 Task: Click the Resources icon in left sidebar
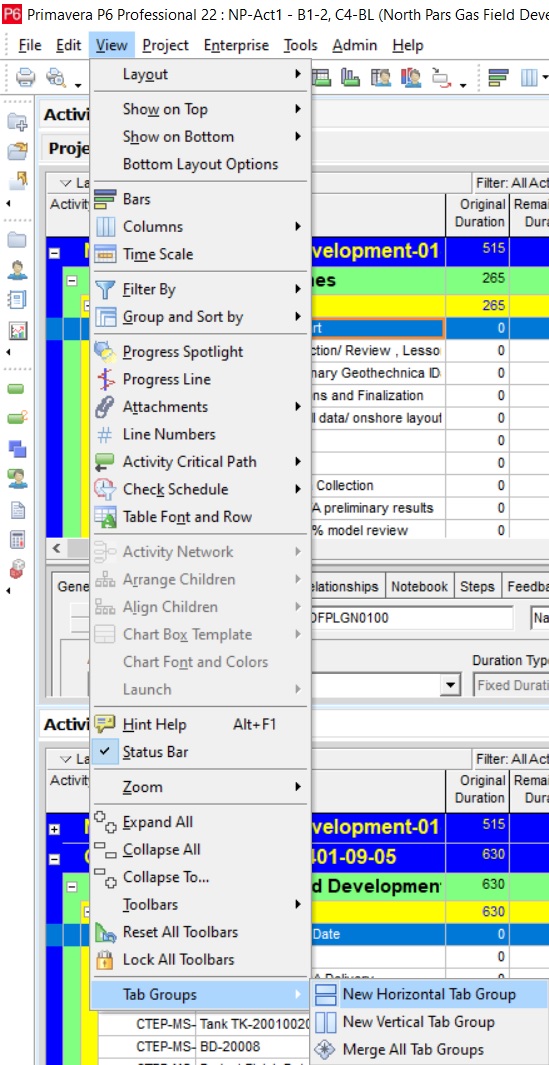(17, 270)
